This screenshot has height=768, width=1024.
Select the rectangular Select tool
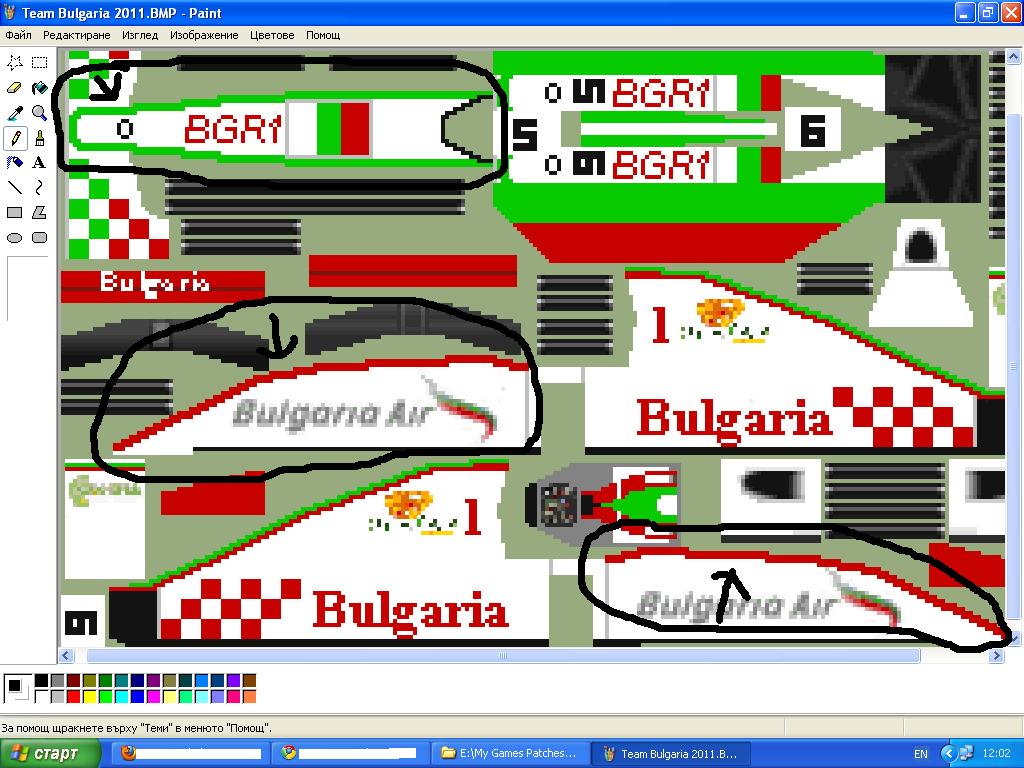click(39, 63)
